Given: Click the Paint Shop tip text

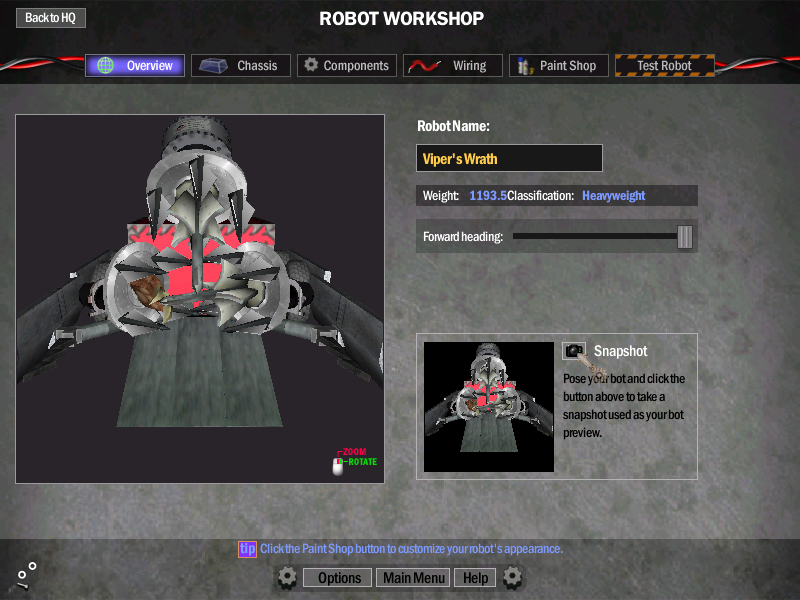Looking at the screenshot, I should (x=411, y=549).
